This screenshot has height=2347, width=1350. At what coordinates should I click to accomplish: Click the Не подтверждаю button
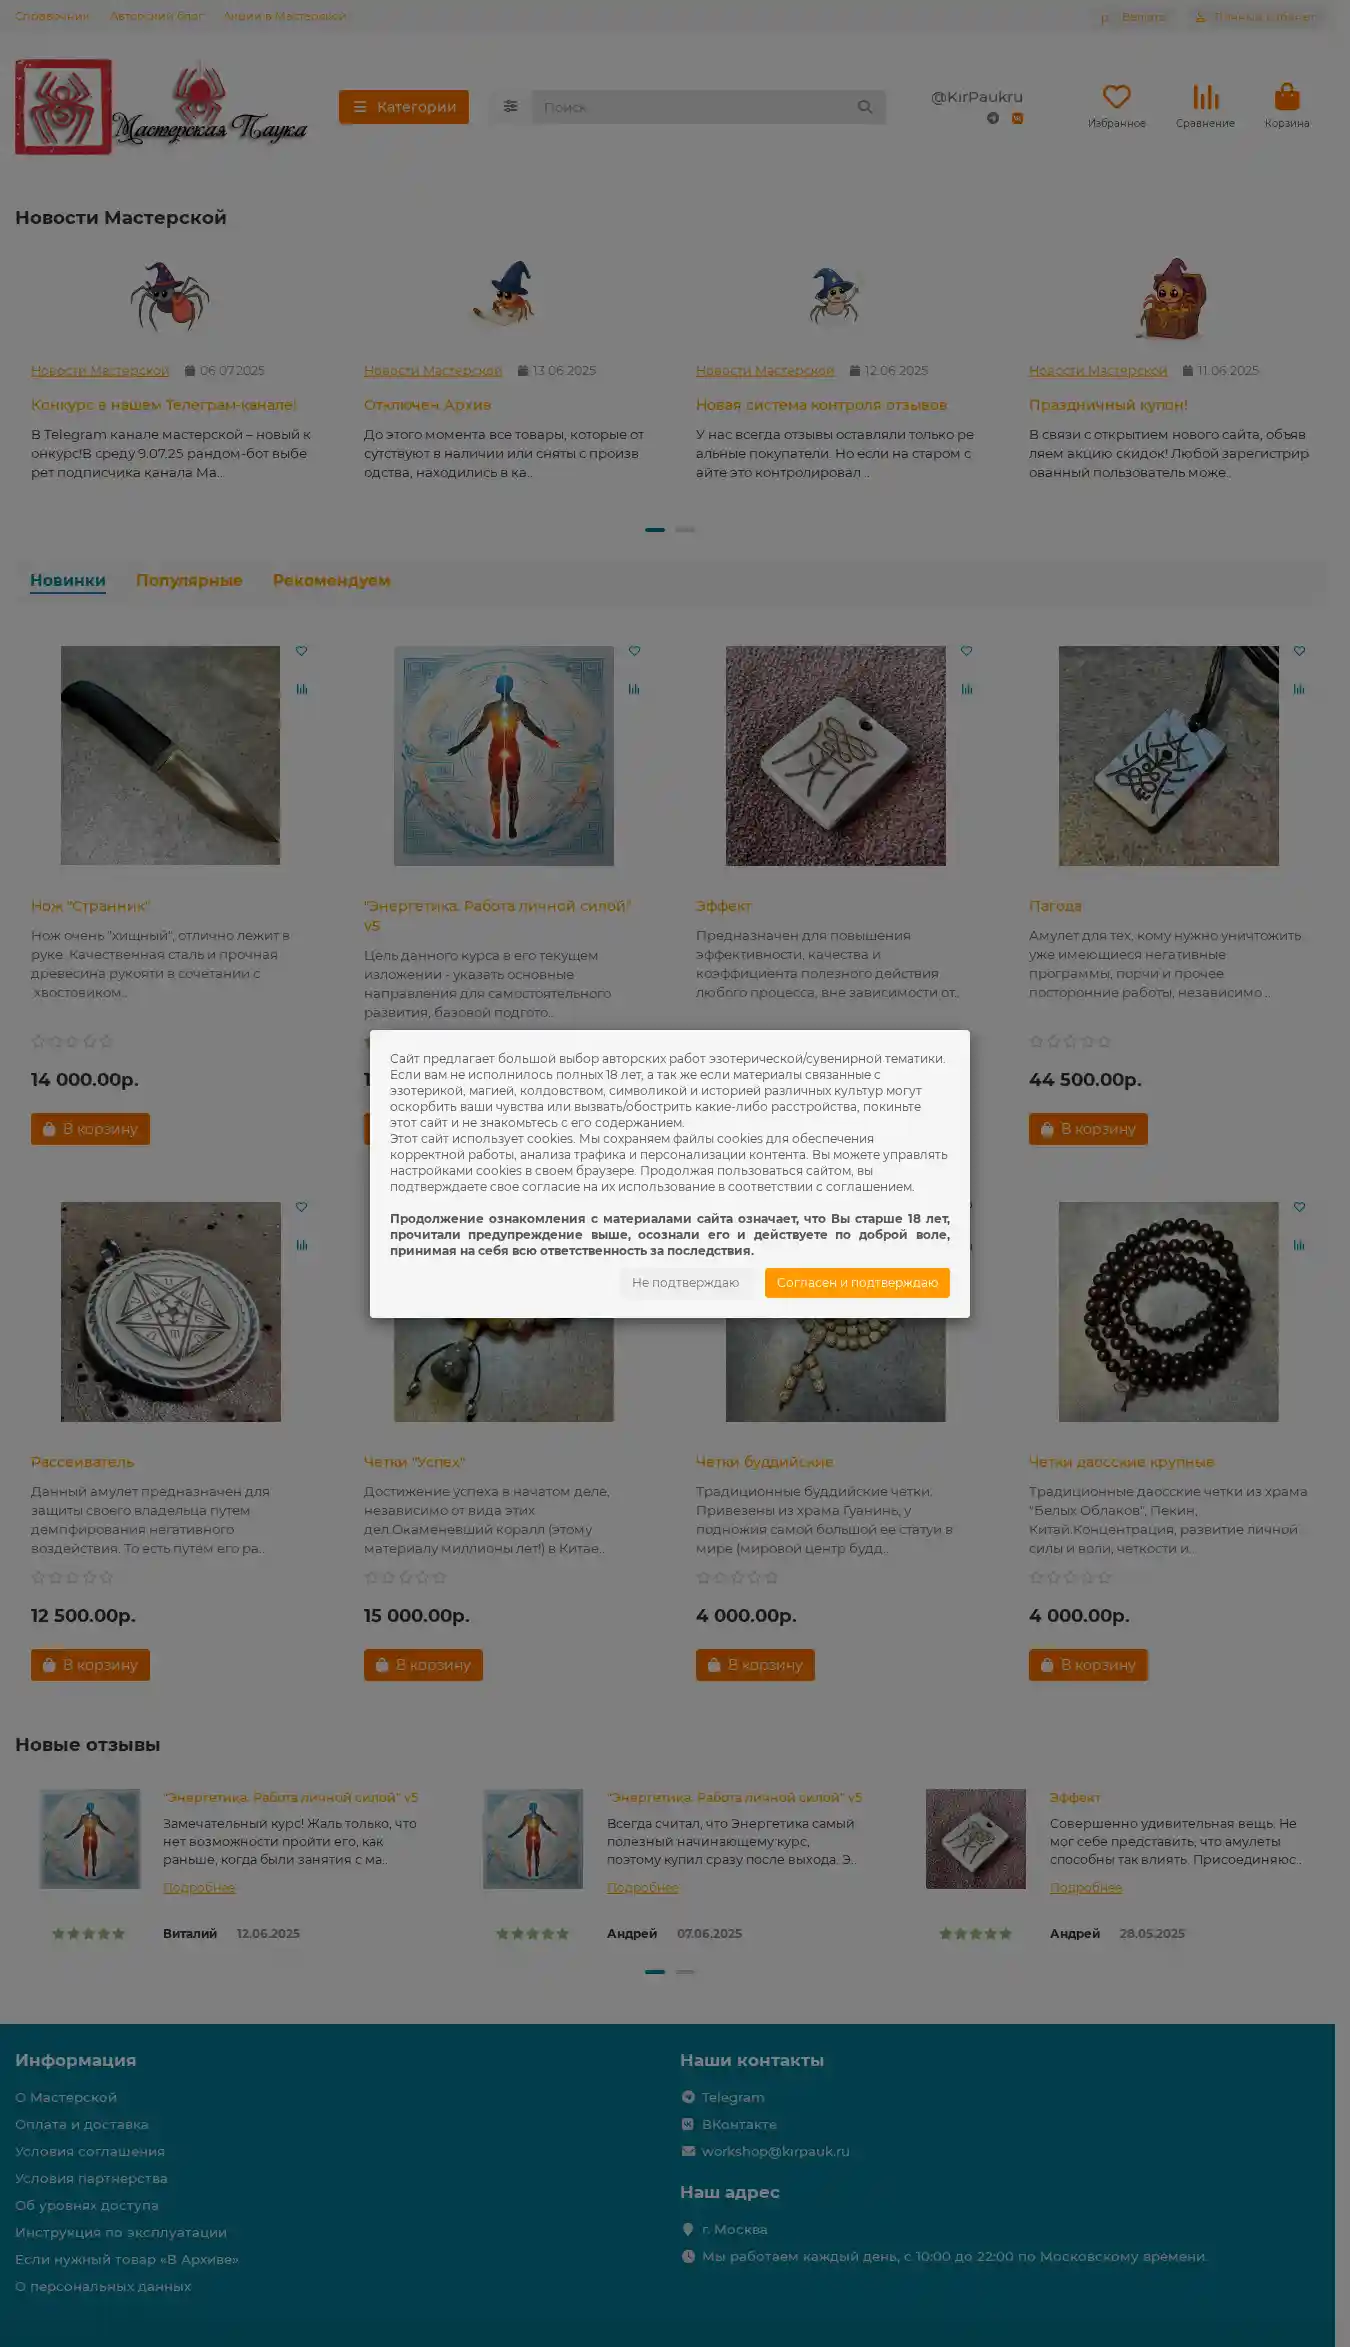pyautogui.click(x=686, y=1283)
